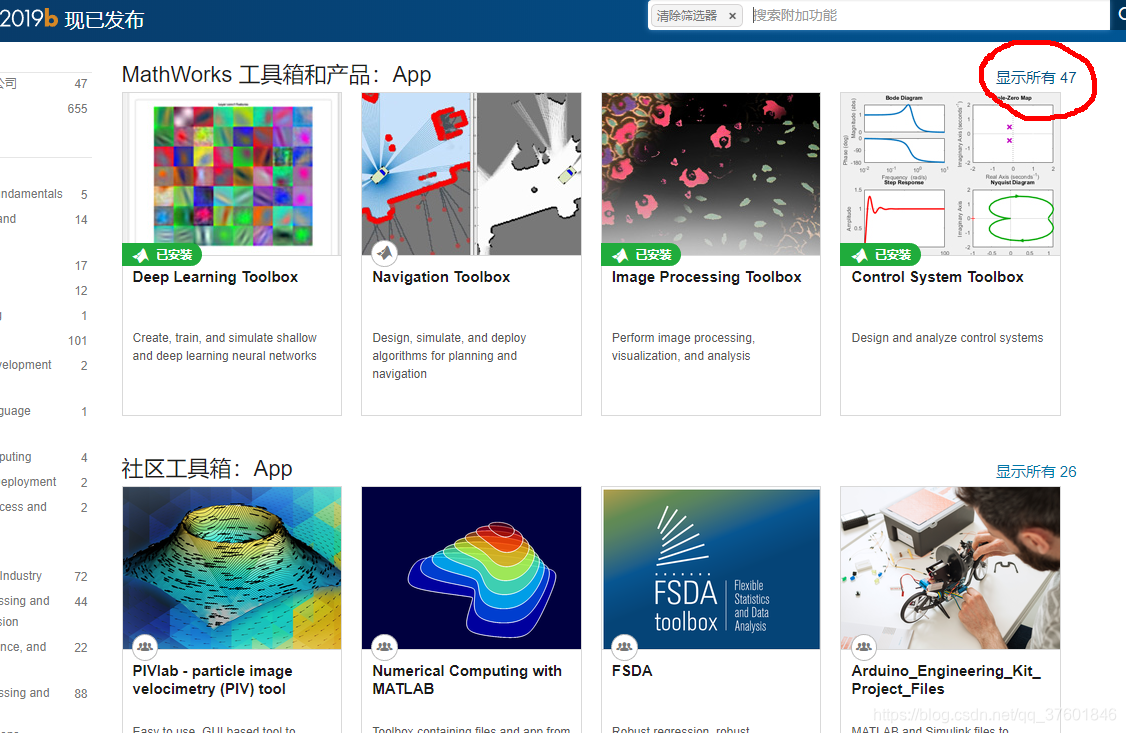Screen dimensions: 1126x733
Task: Open Deep Learning Toolbox thumbnail
Action: click(232, 174)
